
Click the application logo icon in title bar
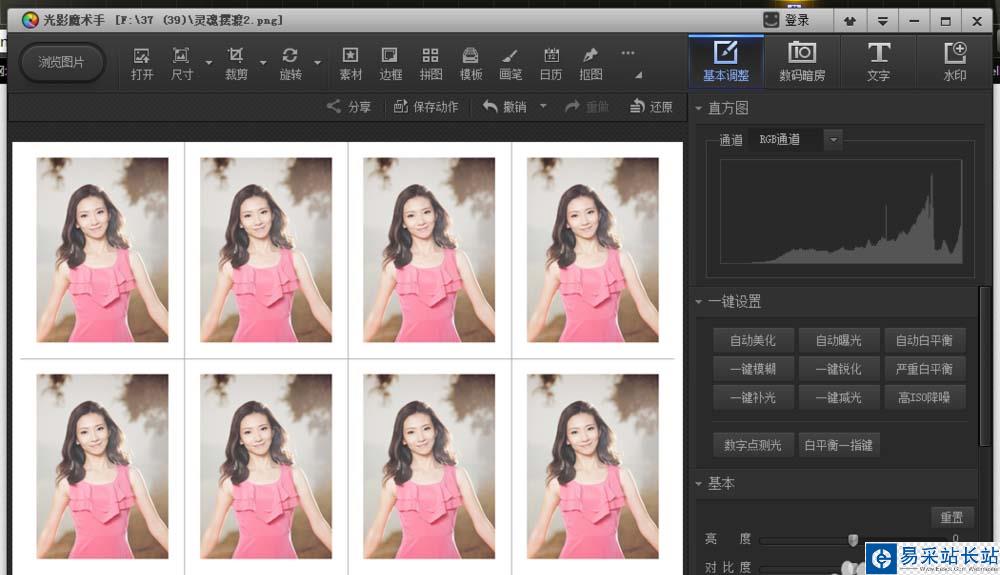point(29,20)
